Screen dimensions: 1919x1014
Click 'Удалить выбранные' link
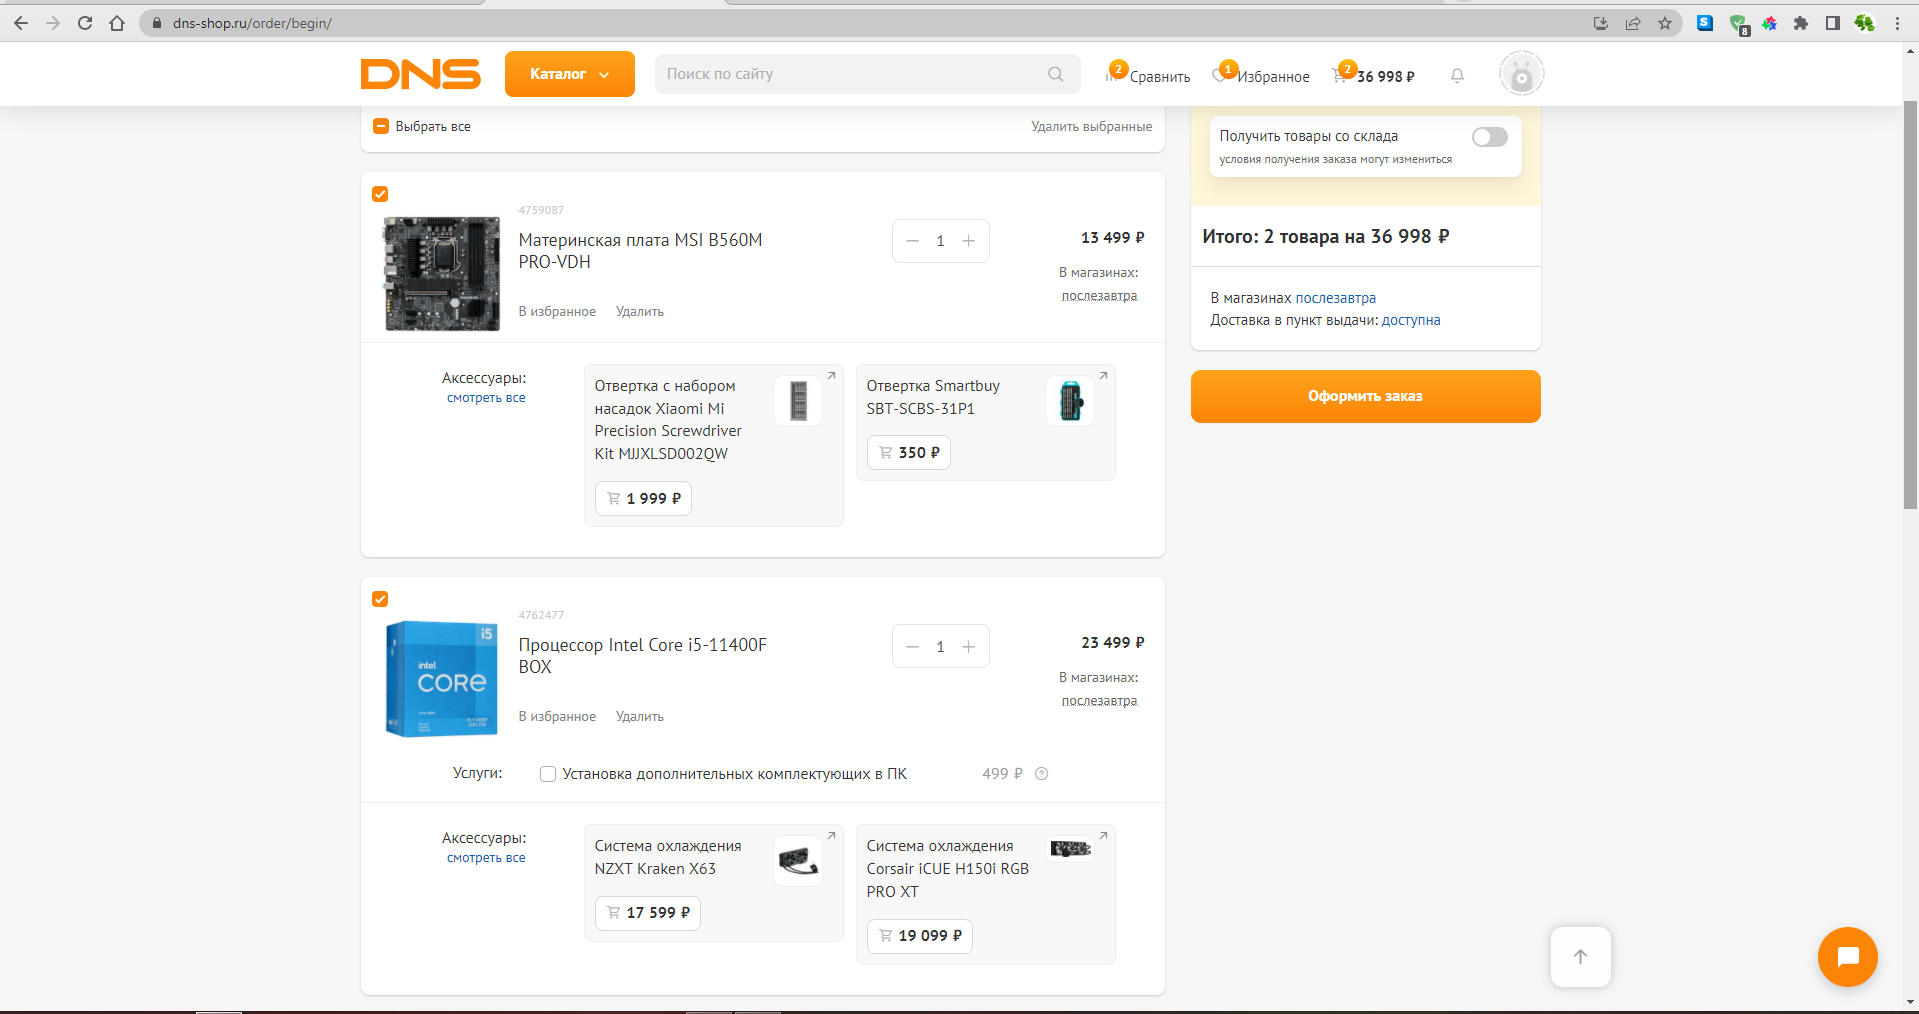tap(1091, 127)
